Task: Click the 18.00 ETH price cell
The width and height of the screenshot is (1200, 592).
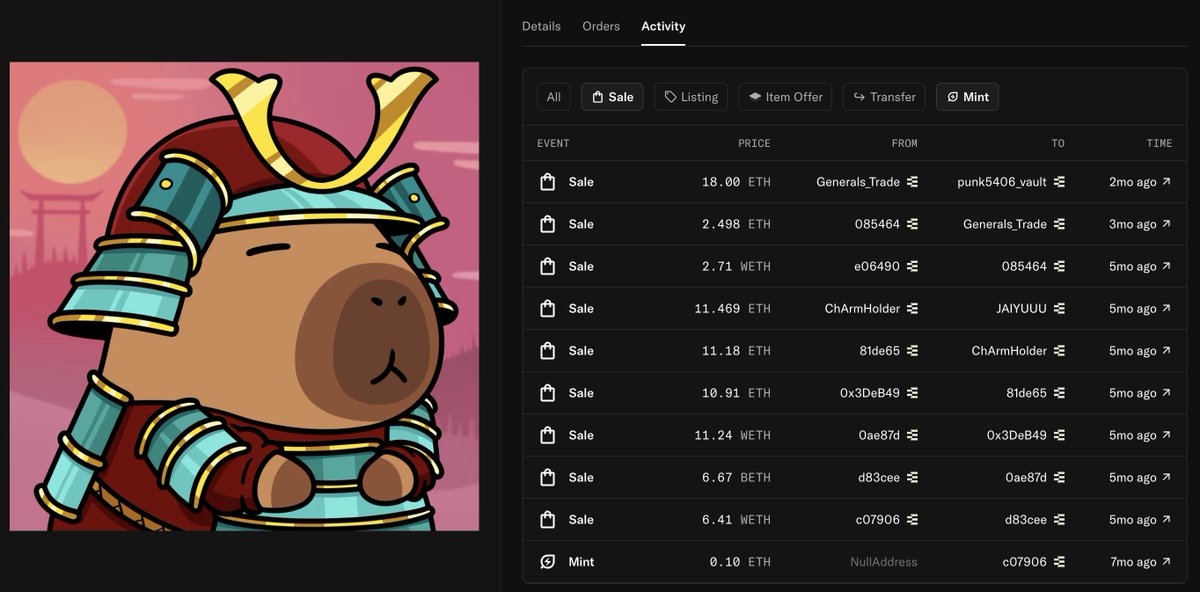Action: (736, 182)
